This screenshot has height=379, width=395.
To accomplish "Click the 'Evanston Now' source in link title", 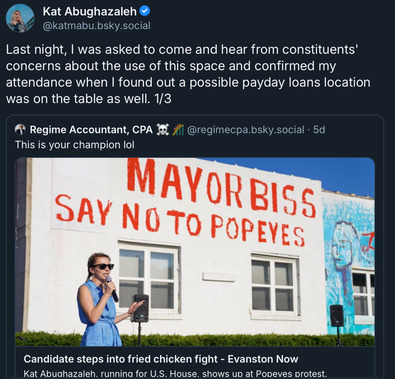I will tap(263, 359).
